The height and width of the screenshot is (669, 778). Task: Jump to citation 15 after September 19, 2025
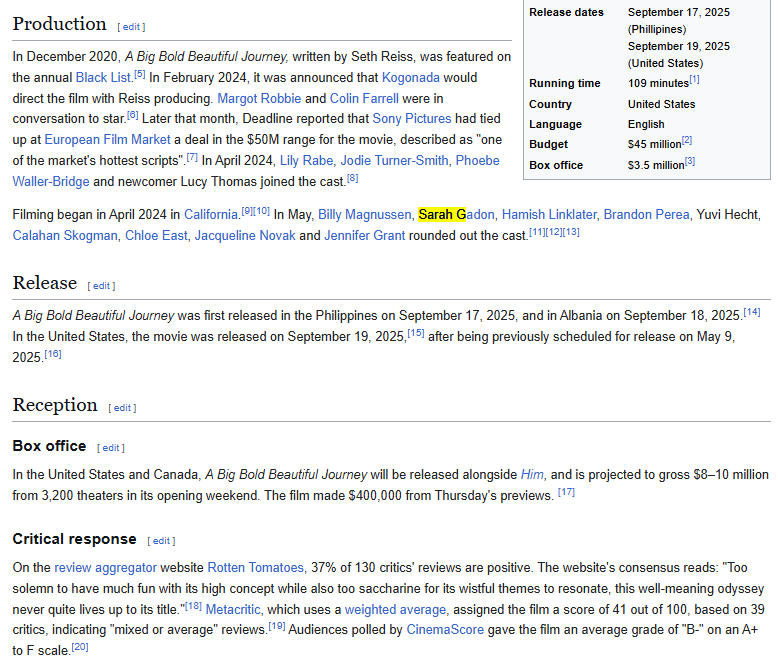pyautogui.click(x=416, y=333)
